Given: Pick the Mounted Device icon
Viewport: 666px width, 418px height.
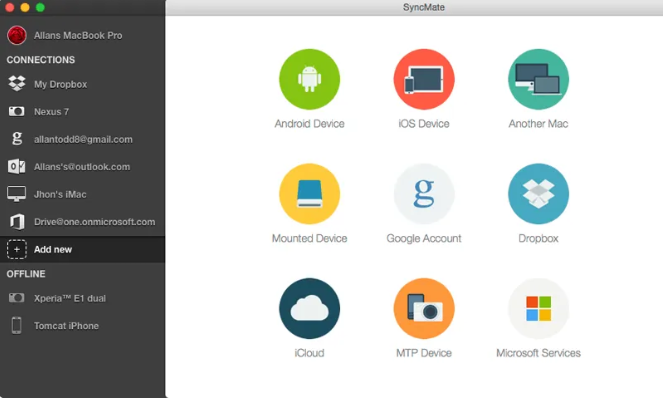Looking at the screenshot, I should pyautogui.click(x=309, y=194).
